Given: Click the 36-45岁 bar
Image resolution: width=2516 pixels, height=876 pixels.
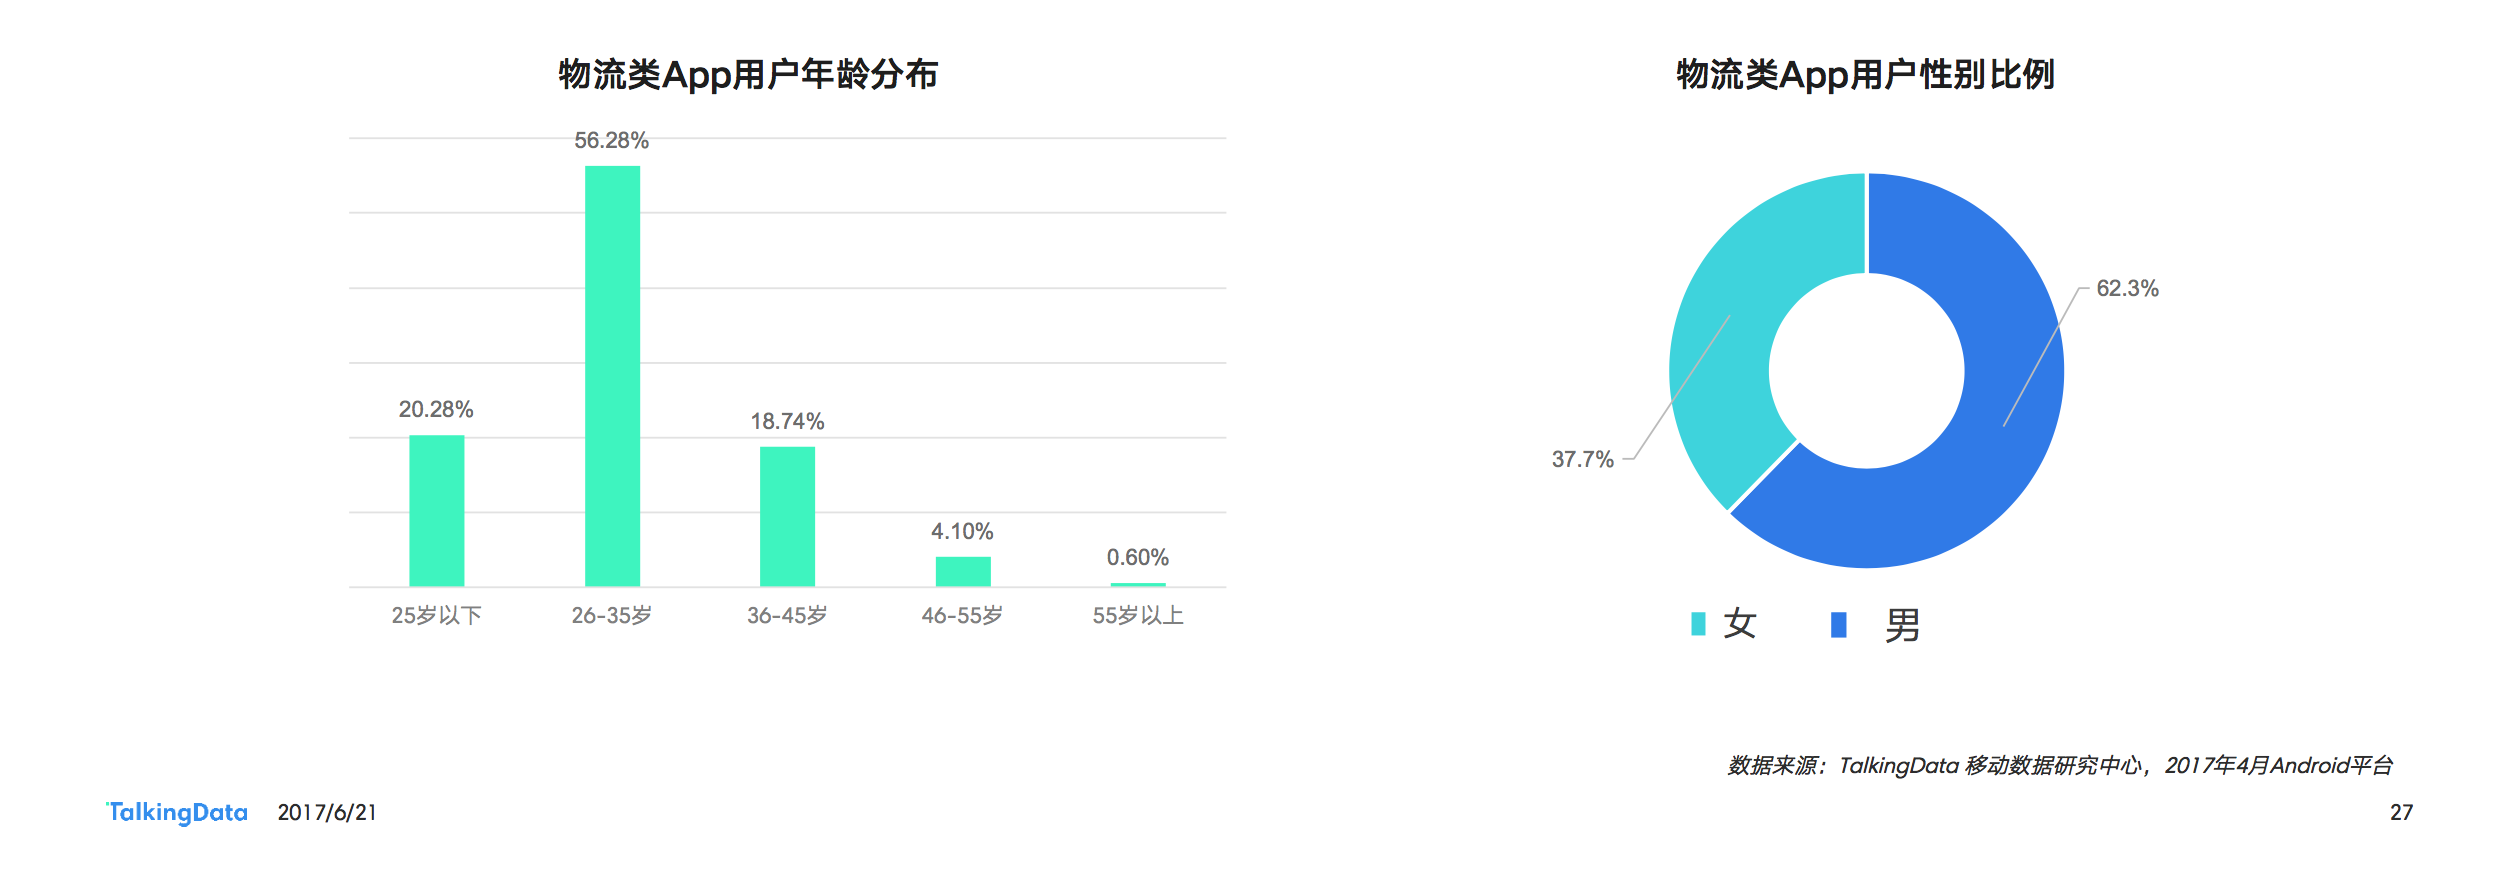Looking at the screenshot, I should (x=787, y=517).
